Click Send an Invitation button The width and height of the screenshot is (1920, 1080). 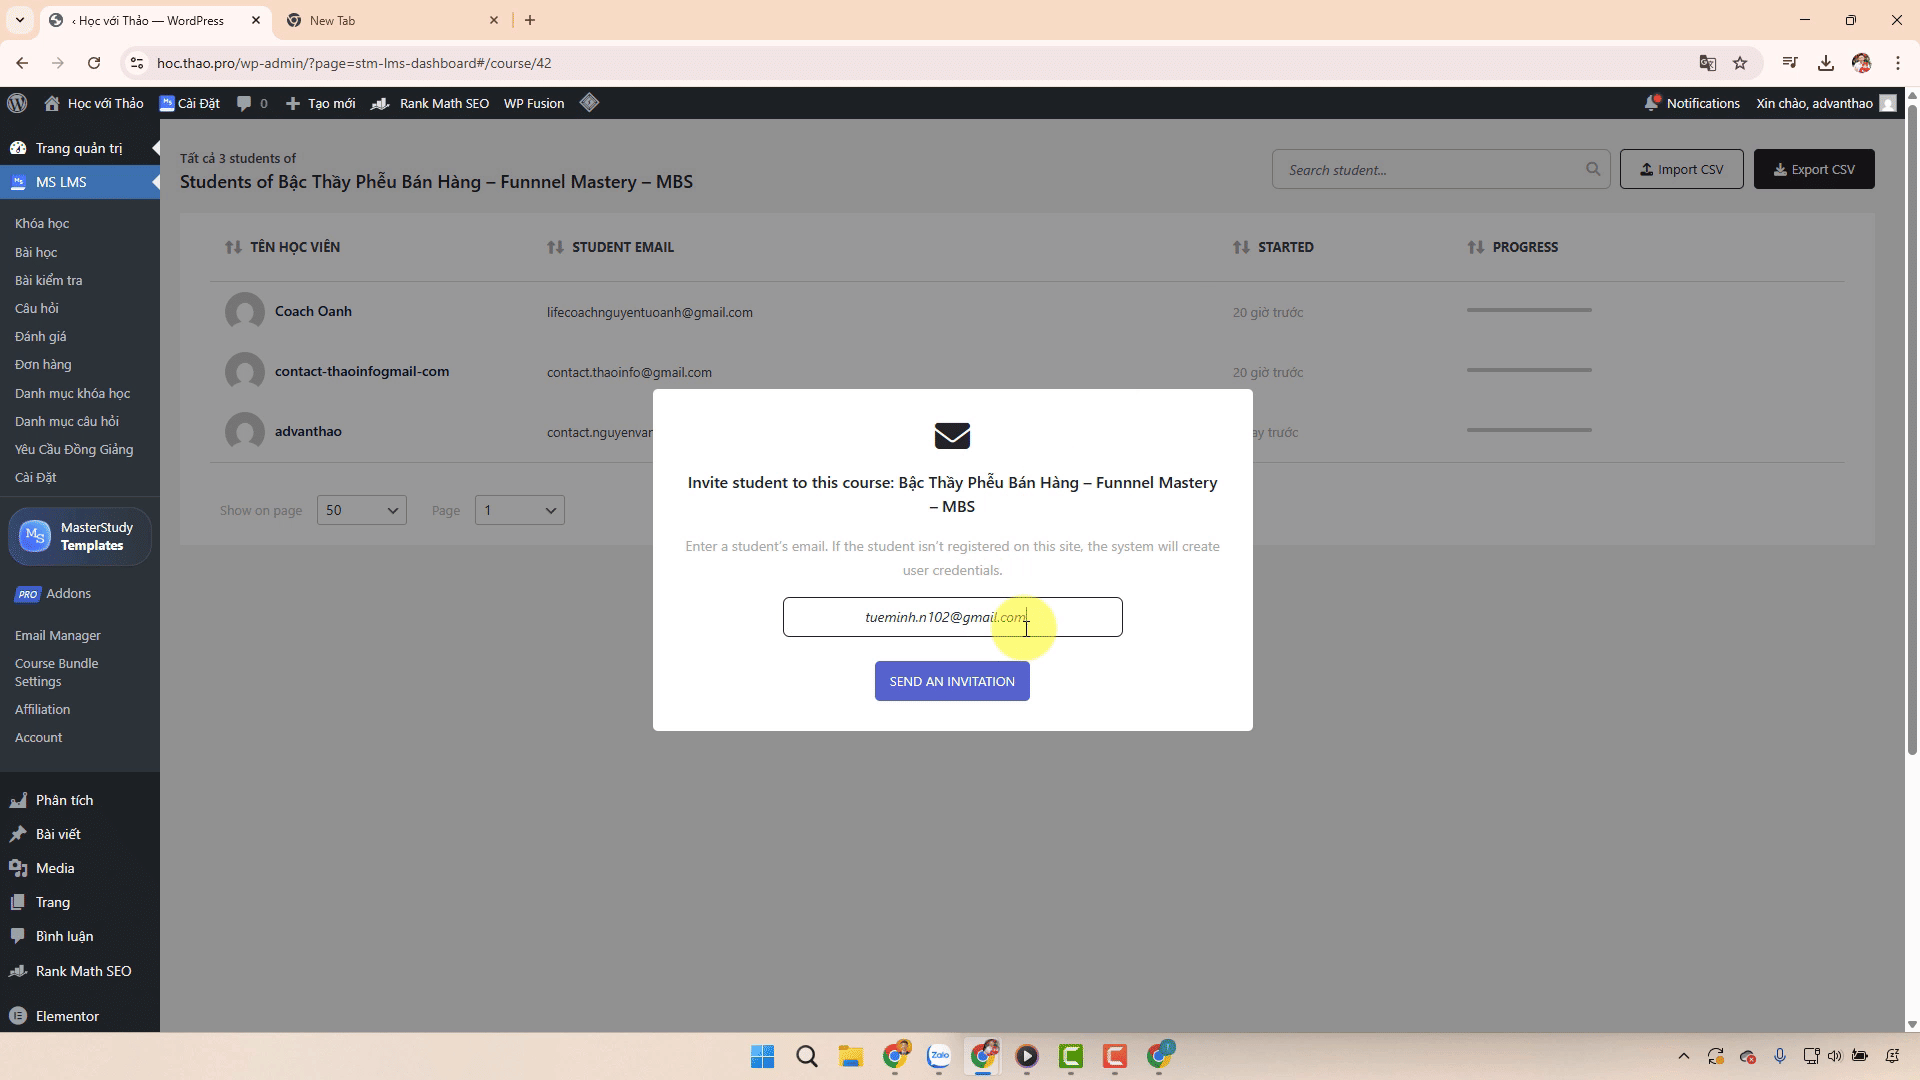tap(951, 681)
